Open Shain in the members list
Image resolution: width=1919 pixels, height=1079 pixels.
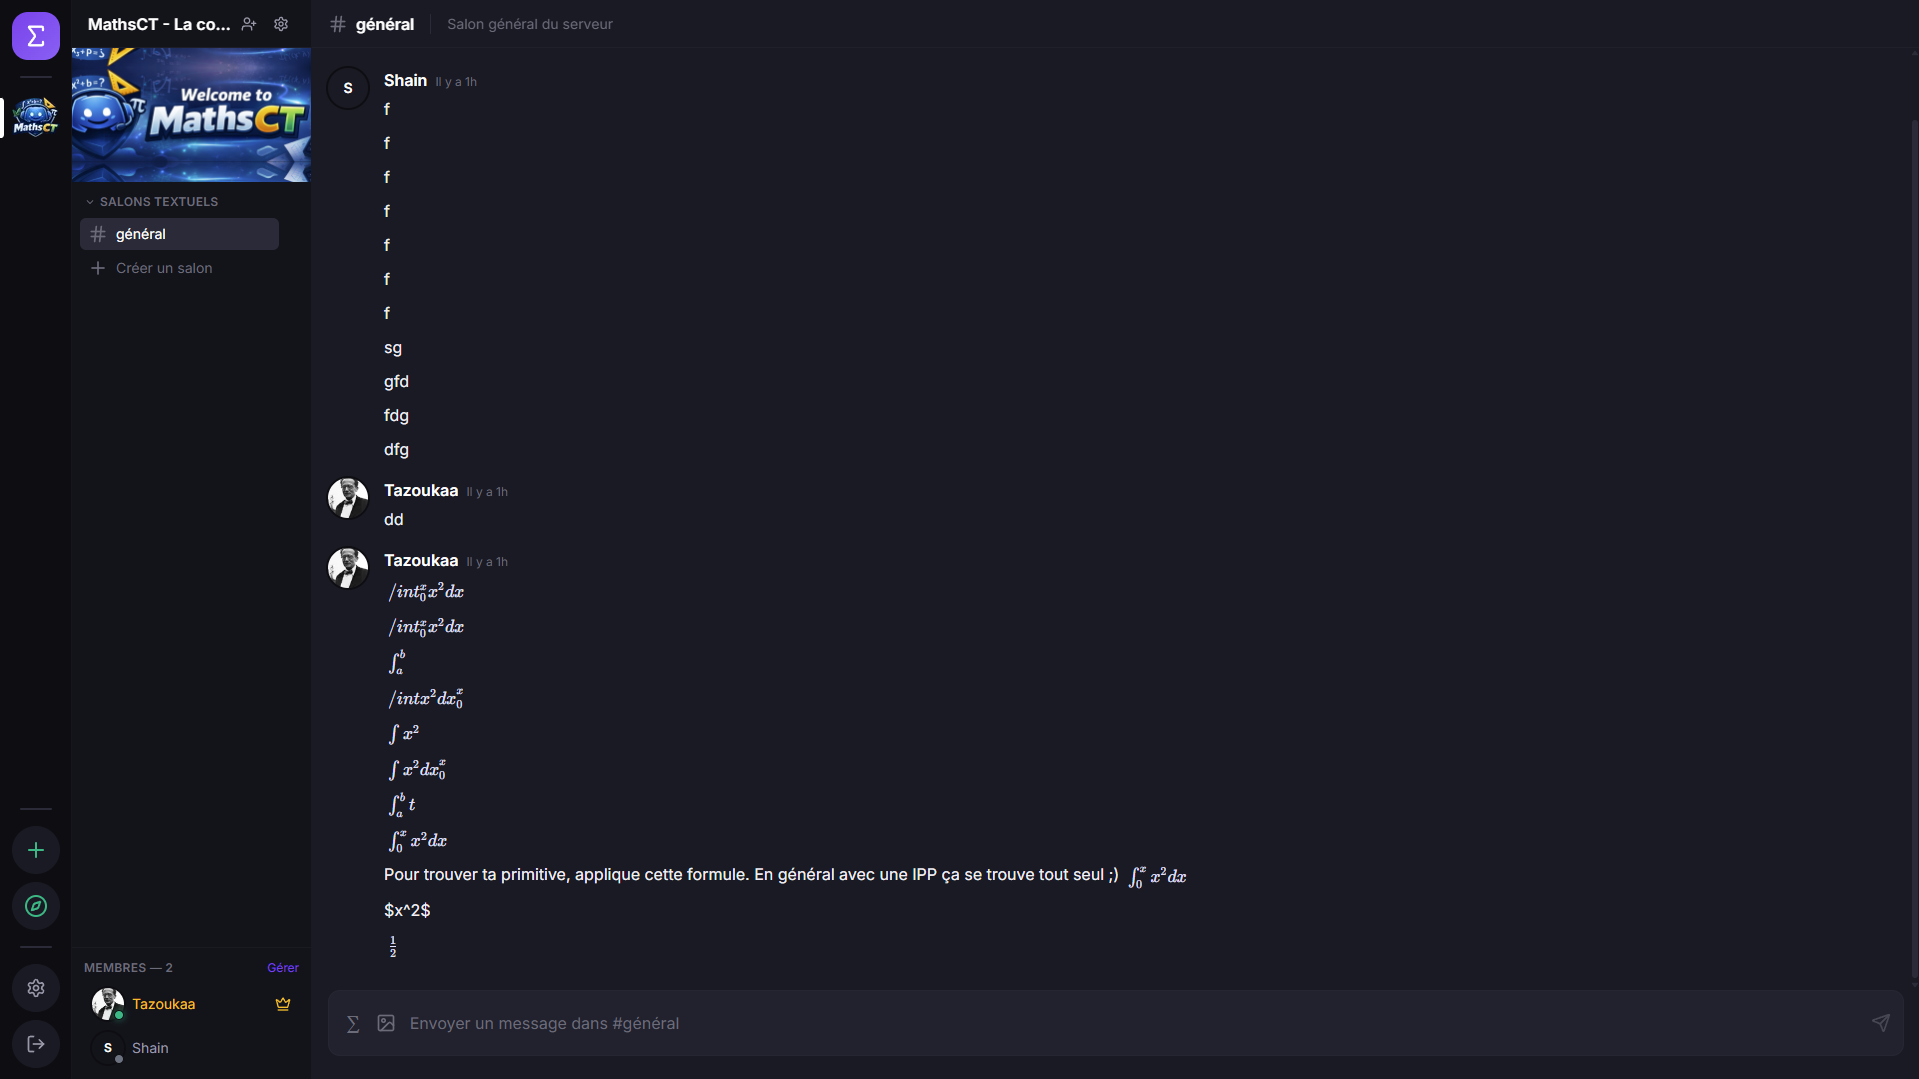(x=150, y=1048)
